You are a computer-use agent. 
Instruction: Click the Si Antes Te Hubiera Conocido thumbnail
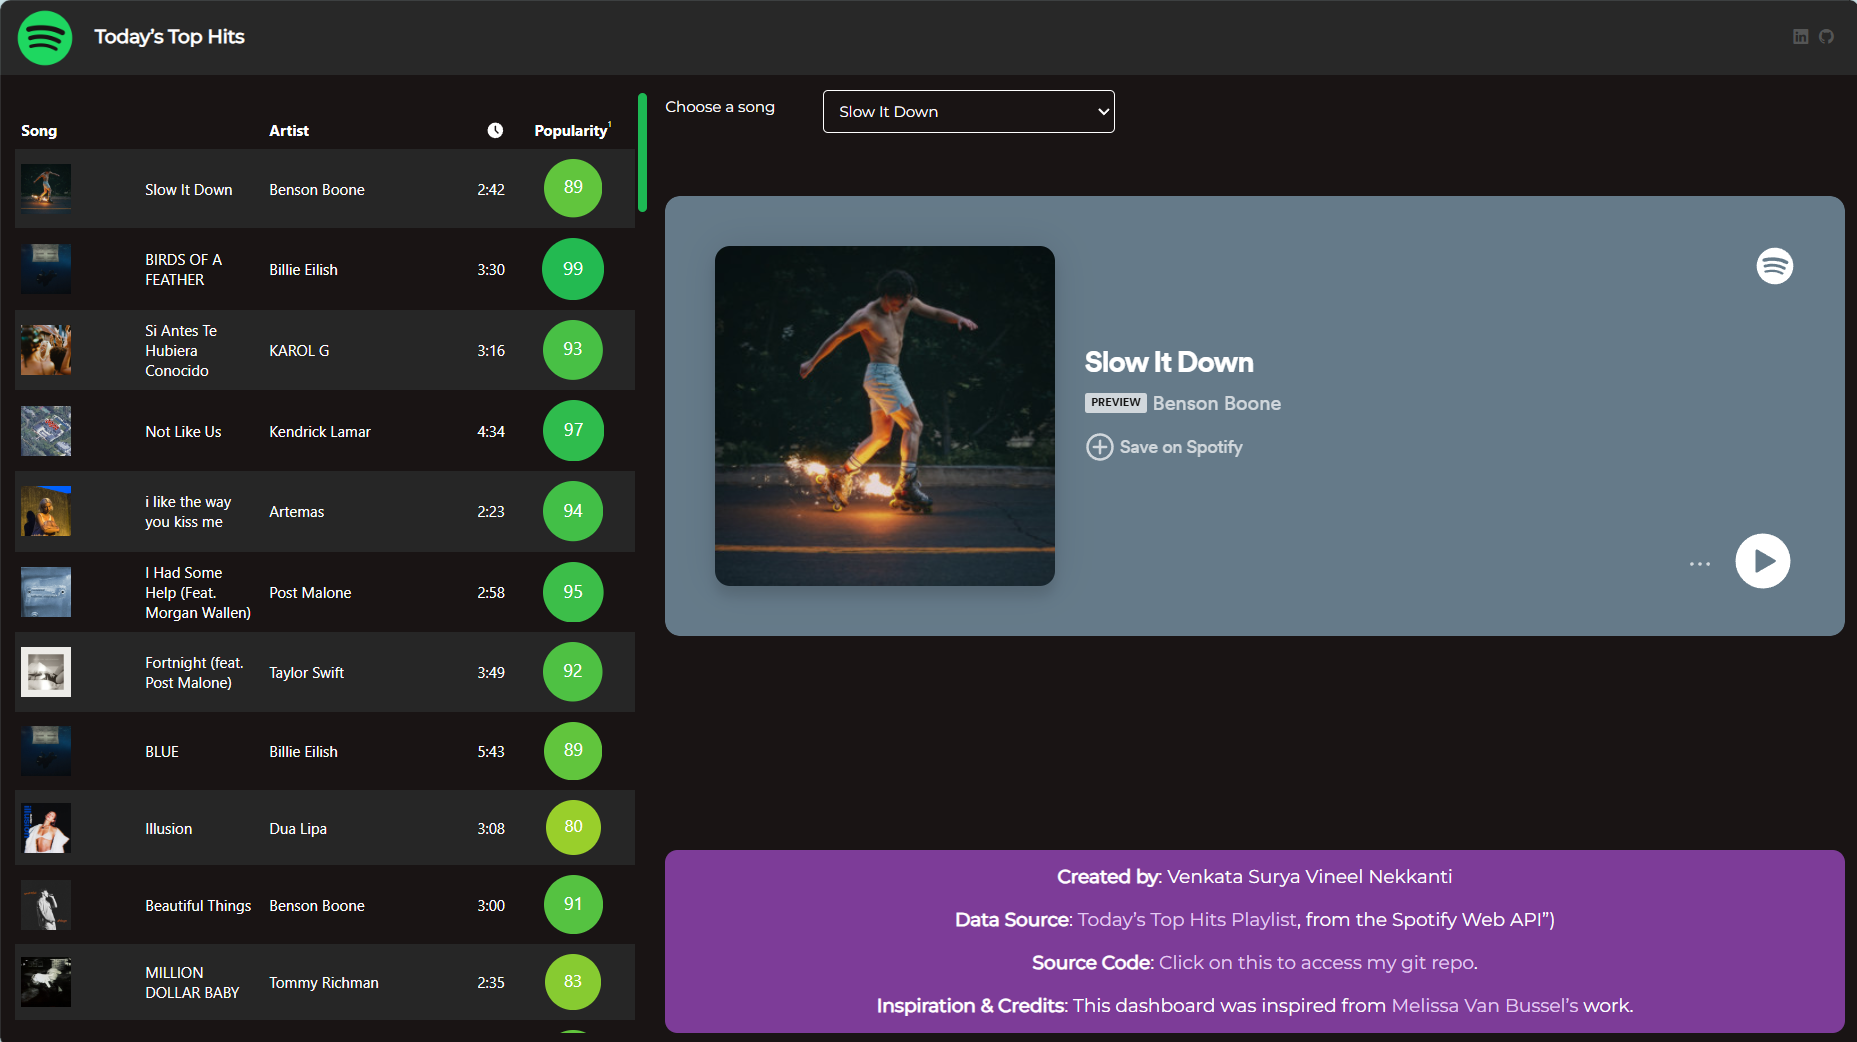click(x=46, y=350)
